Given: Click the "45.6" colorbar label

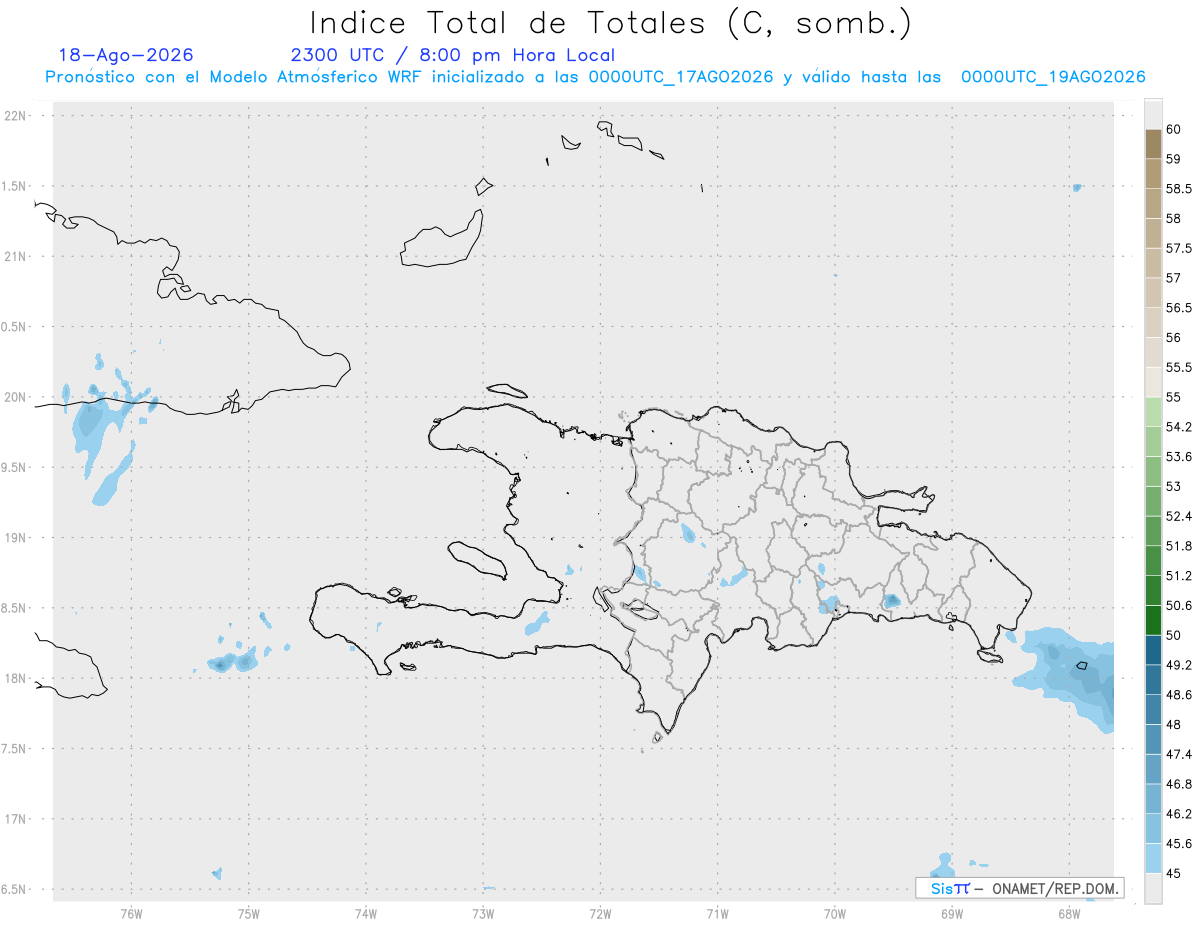Looking at the screenshot, I should [1179, 843].
